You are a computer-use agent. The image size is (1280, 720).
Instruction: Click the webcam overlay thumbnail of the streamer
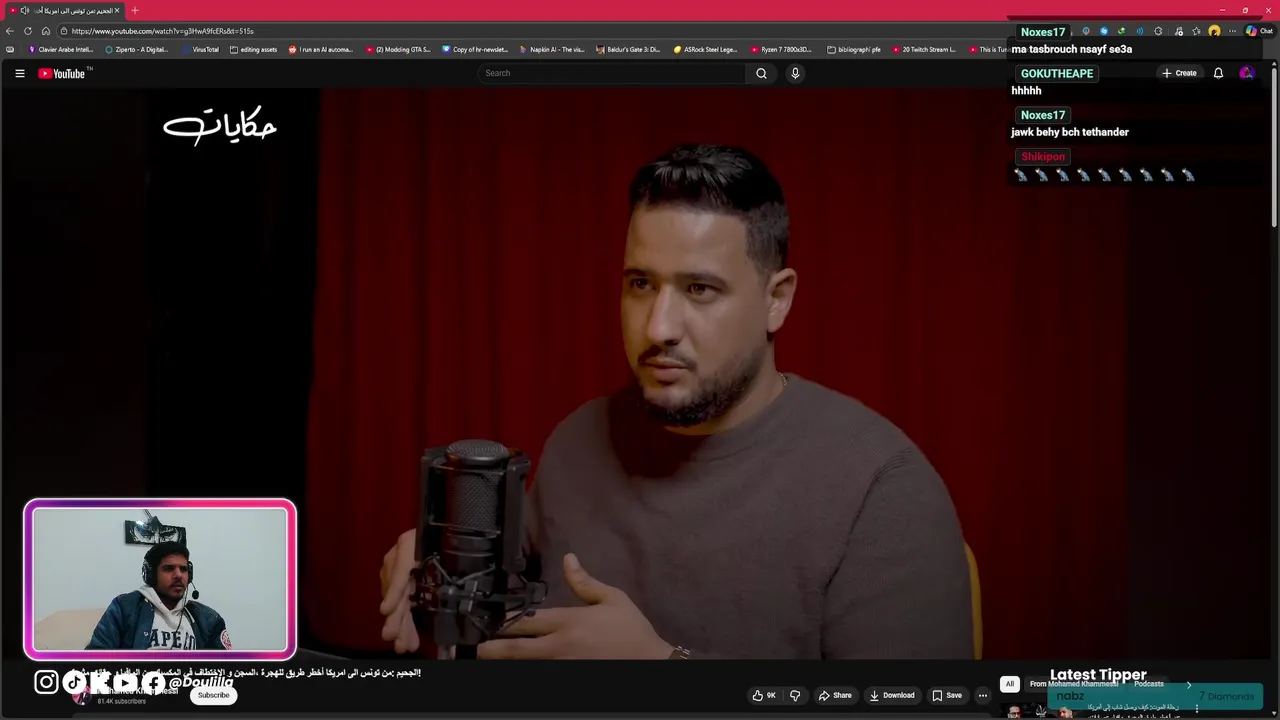(160, 579)
